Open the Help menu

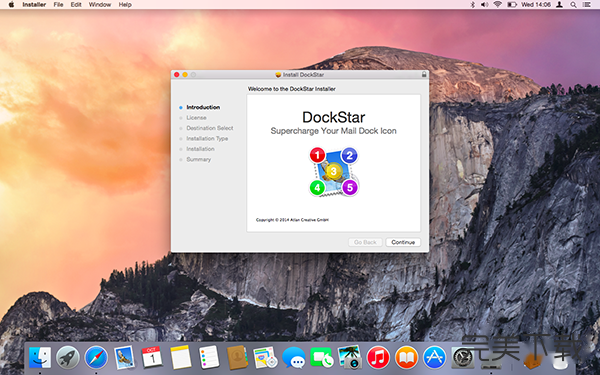coord(125,5)
